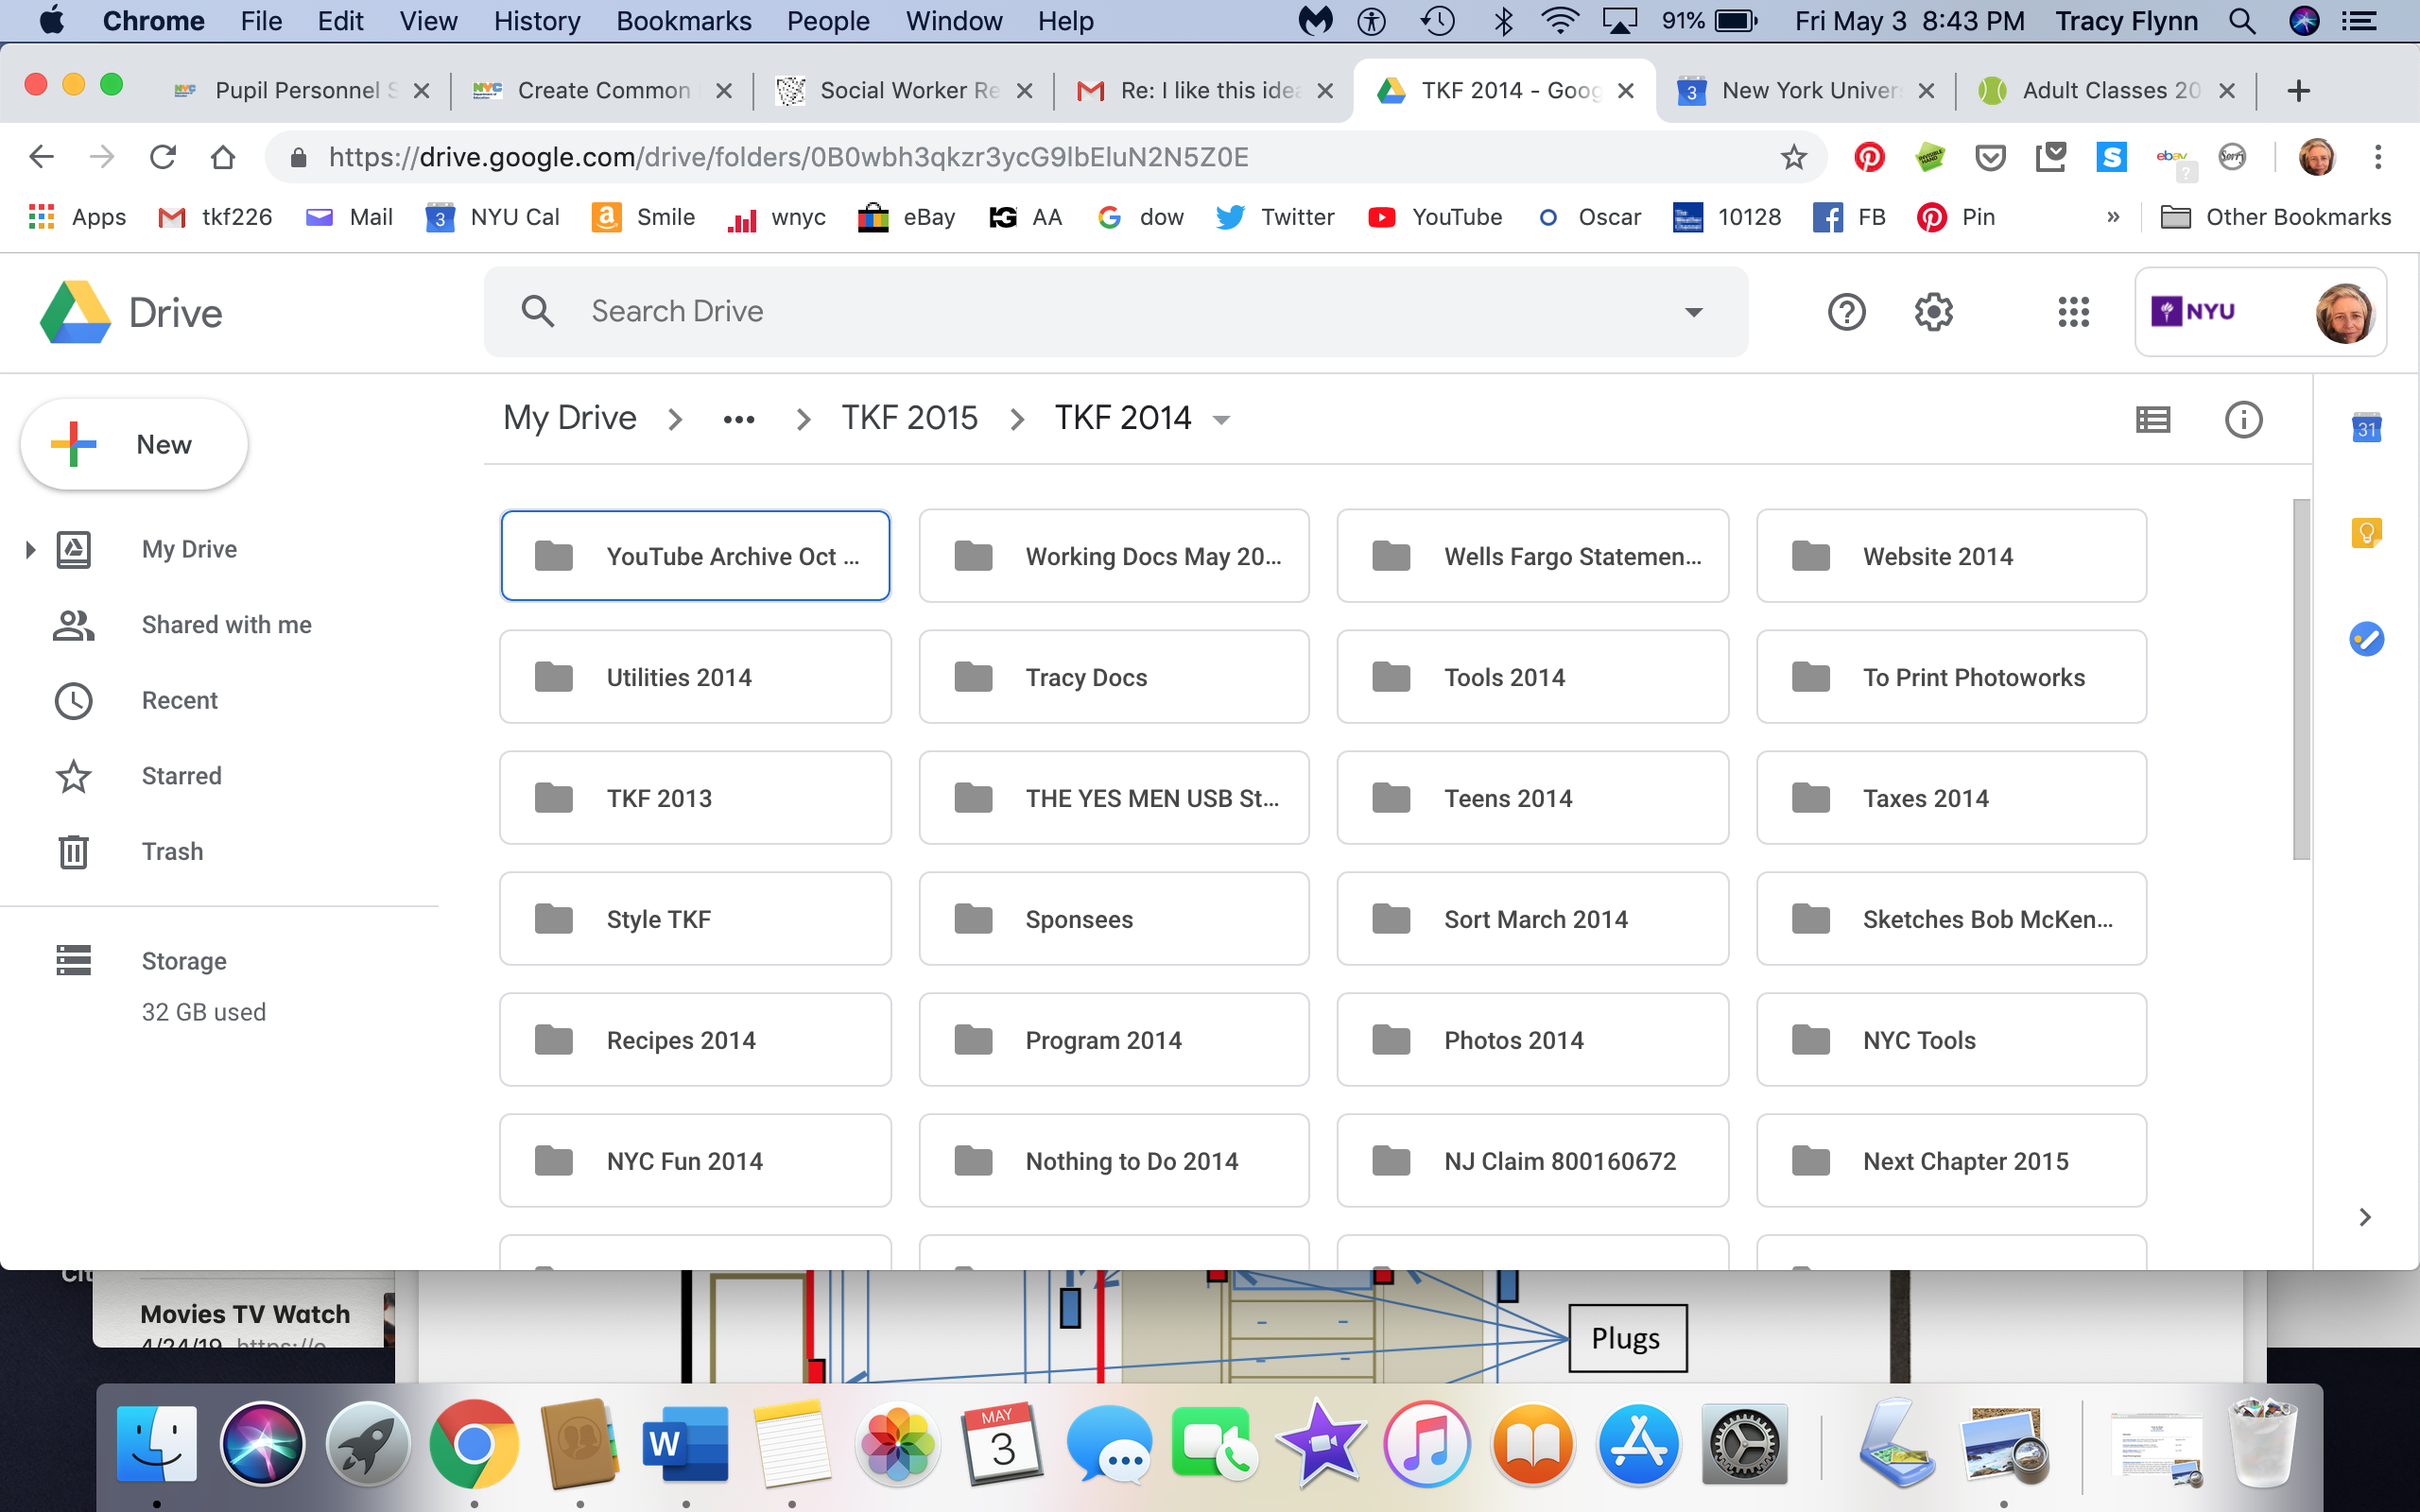Click the grid view toggle icon
This screenshot has width=2420, height=1512.
[x=2155, y=418]
